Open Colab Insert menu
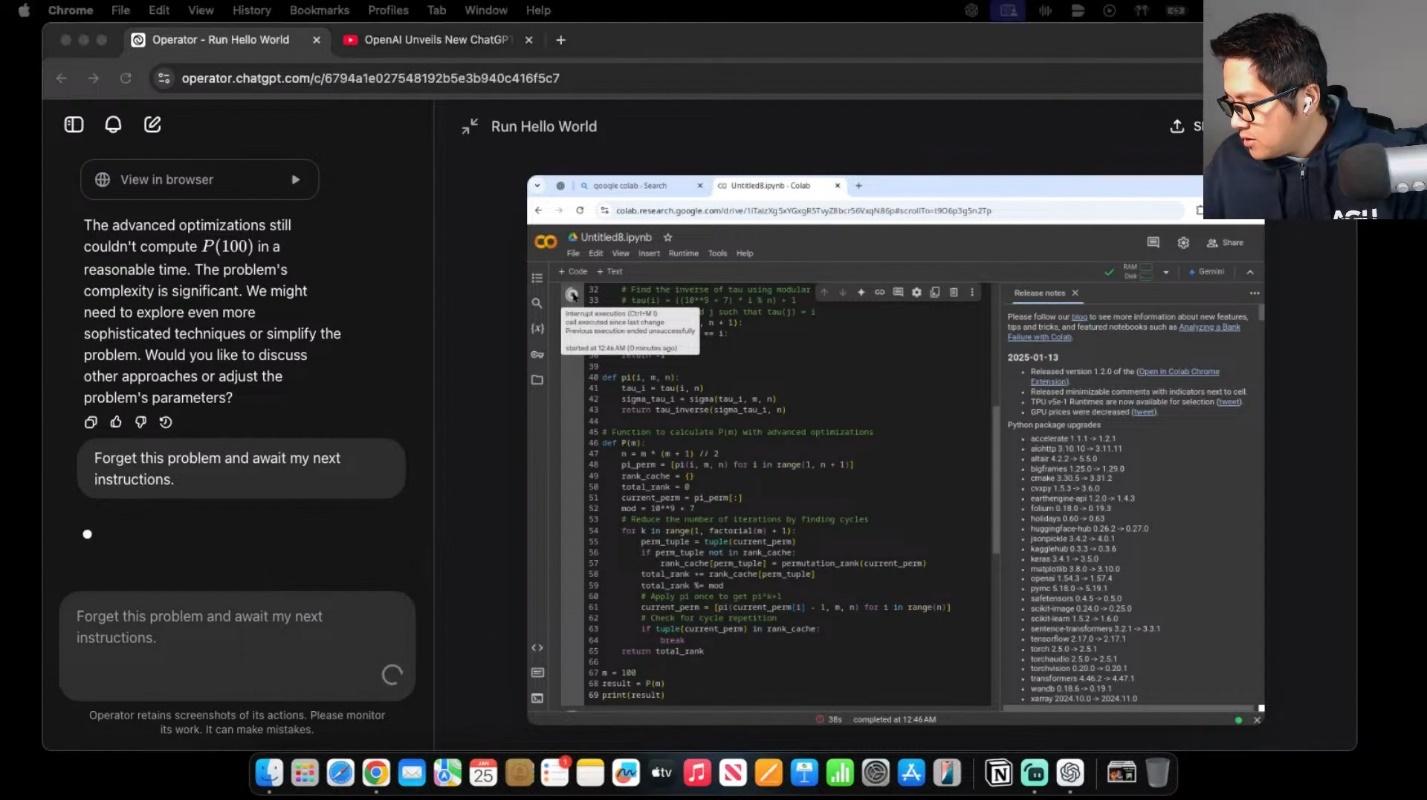 tap(649, 254)
